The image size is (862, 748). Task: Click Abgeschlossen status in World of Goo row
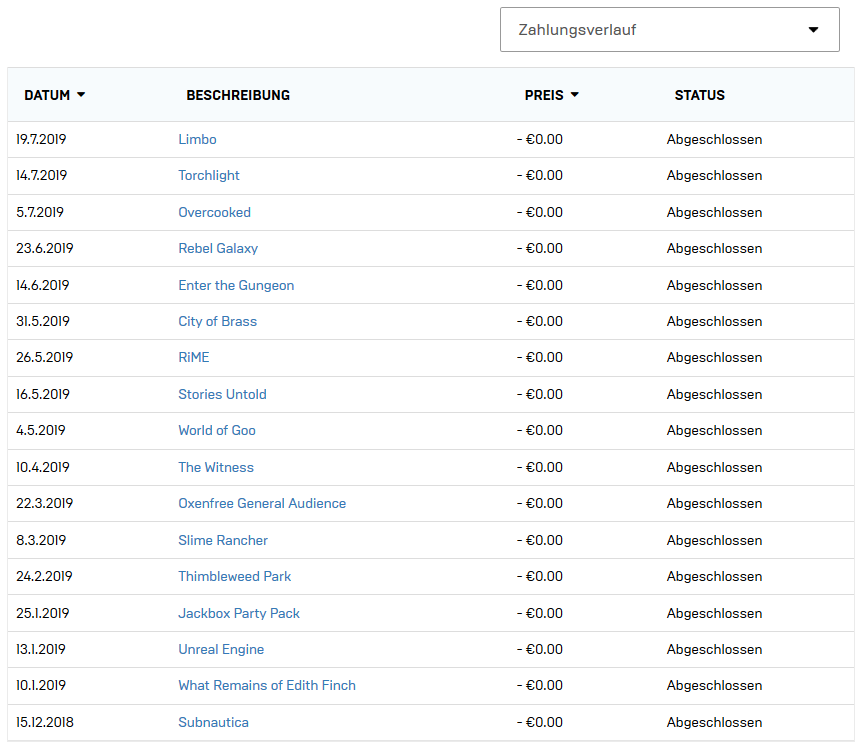coord(715,431)
